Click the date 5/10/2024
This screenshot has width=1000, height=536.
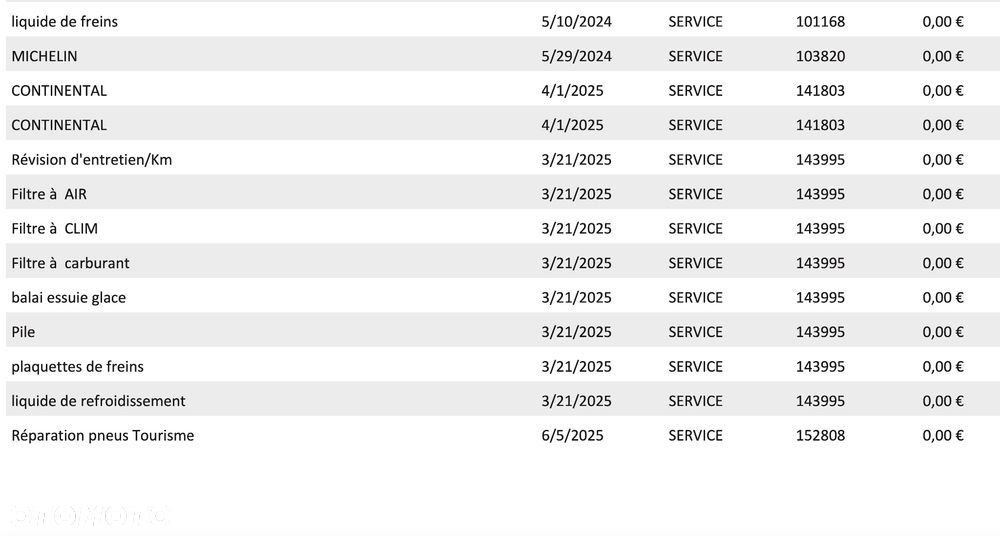(575, 21)
